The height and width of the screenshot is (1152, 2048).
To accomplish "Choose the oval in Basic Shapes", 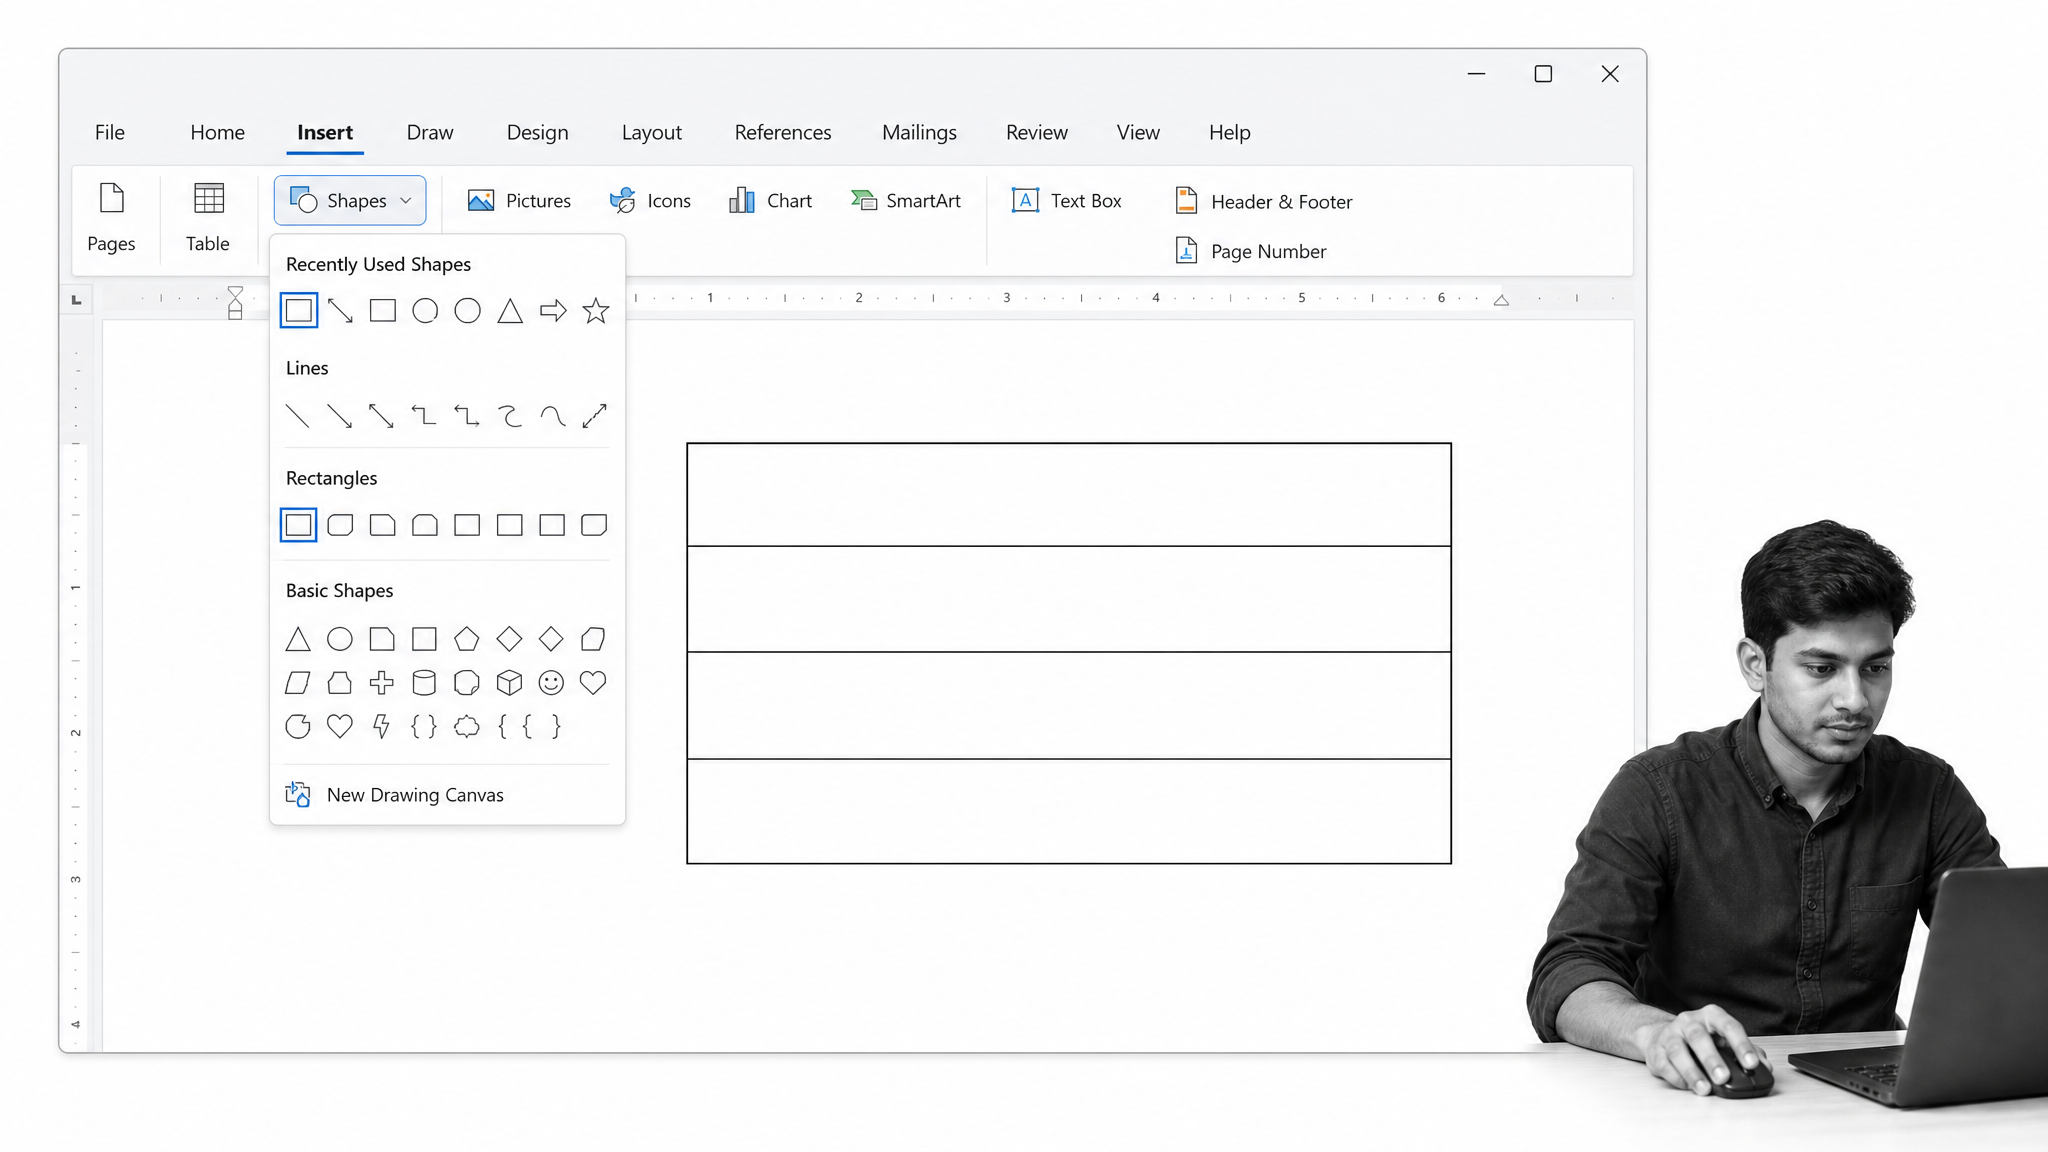I will click(340, 639).
